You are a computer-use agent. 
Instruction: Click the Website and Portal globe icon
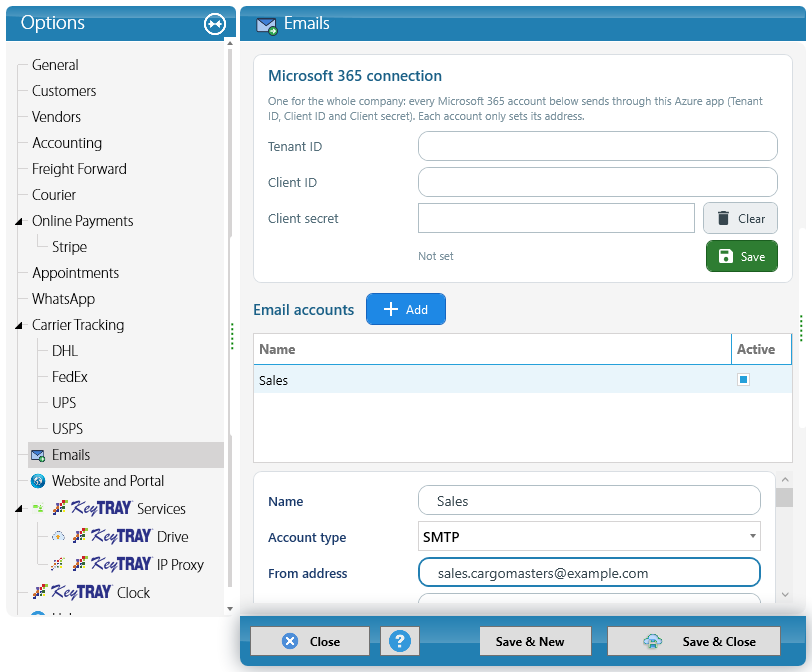click(x=38, y=481)
